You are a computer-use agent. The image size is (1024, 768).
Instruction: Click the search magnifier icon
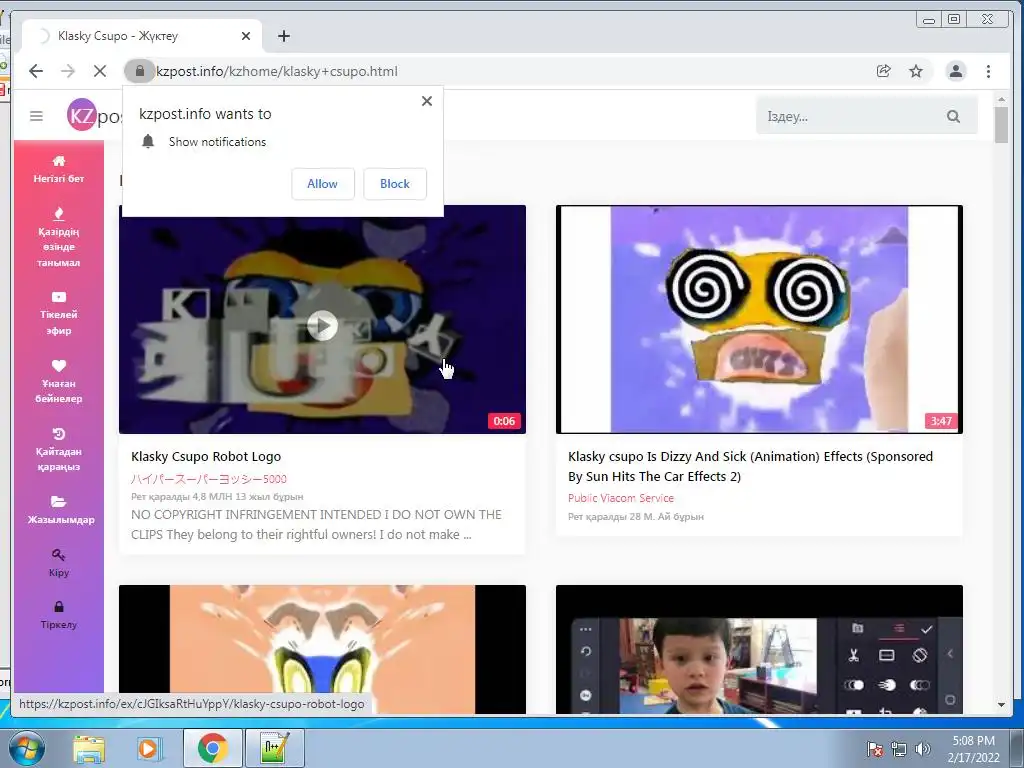click(953, 116)
